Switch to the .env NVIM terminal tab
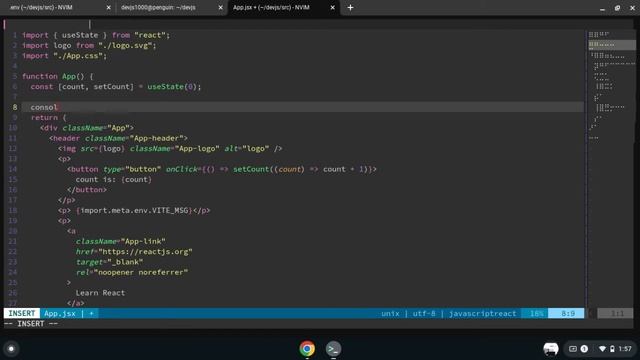The width and height of the screenshot is (640, 360). [57, 7]
